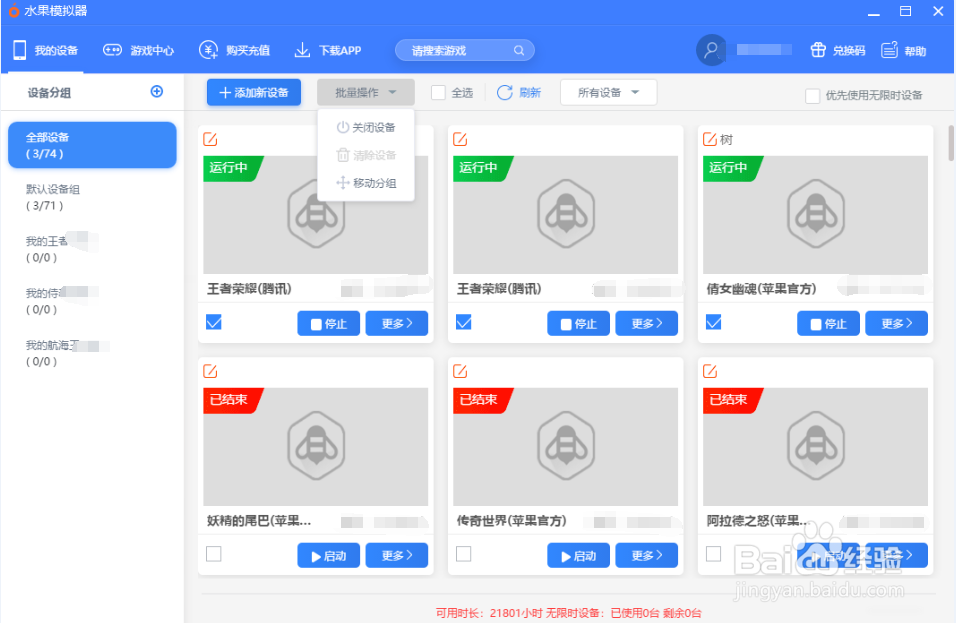
Task: Open 阿拉德之怒 device thumbnail
Action: click(x=816, y=447)
